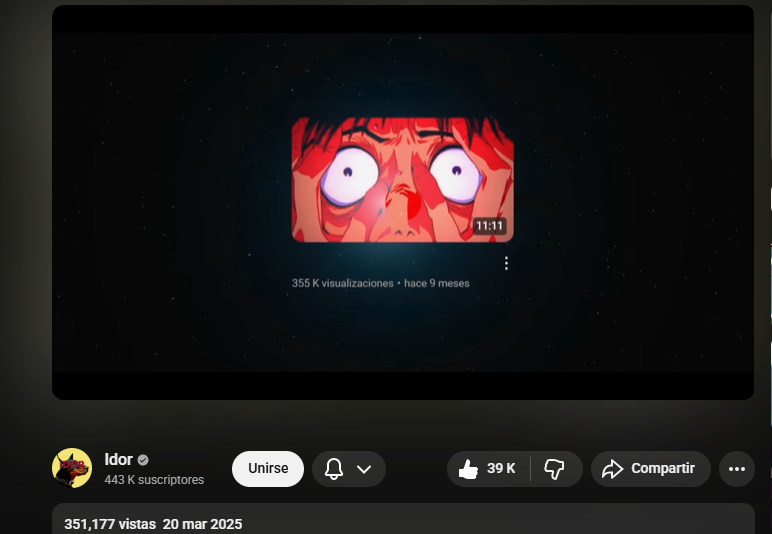Click the 443 K suscriptores text

click(x=154, y=480)
